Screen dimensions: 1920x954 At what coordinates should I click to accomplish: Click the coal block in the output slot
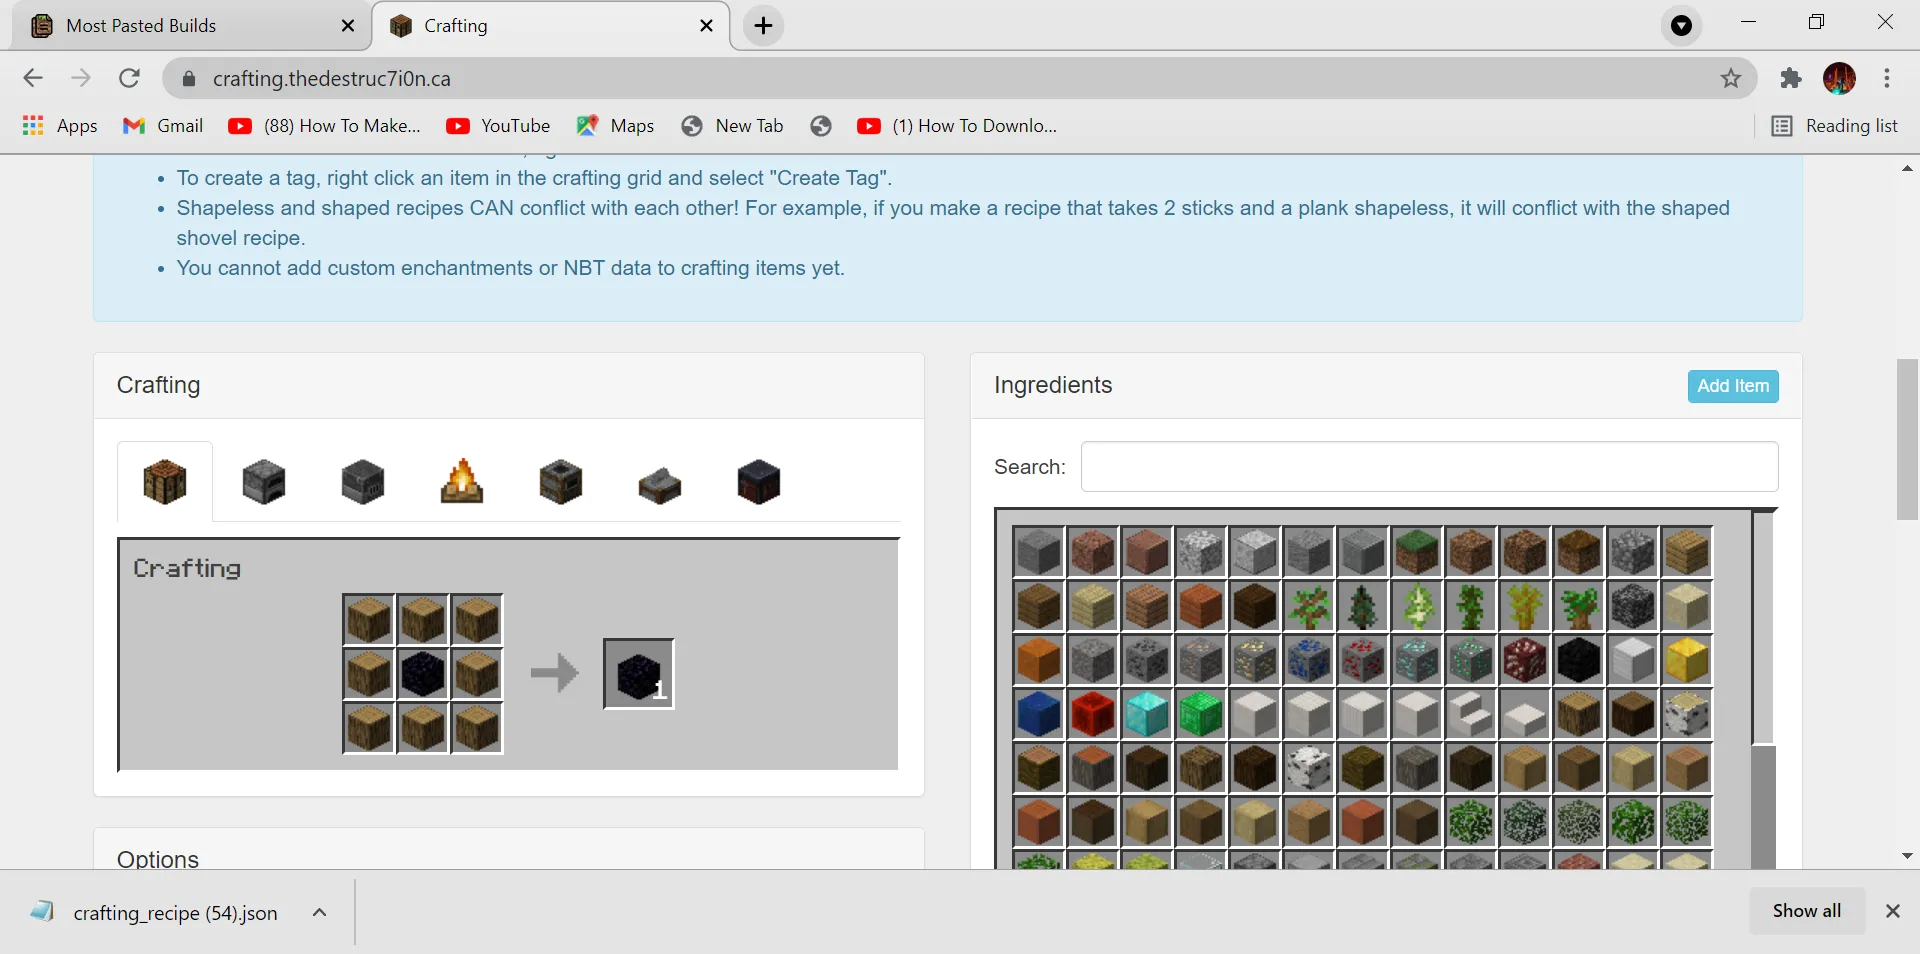pos(639,673)
